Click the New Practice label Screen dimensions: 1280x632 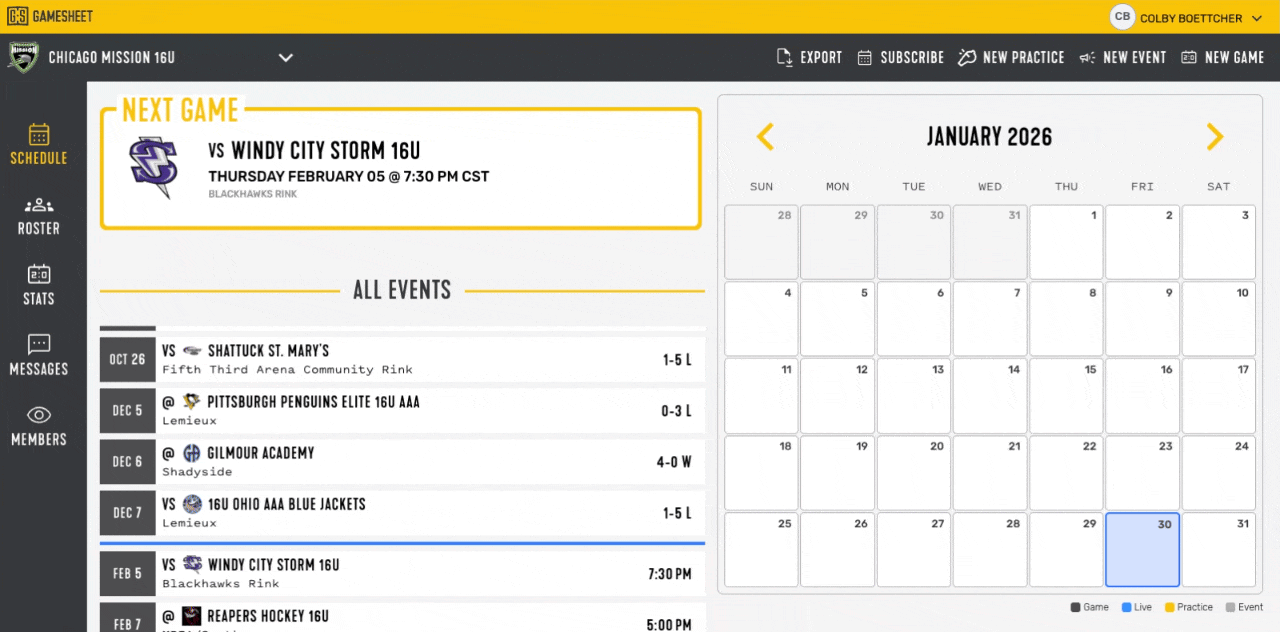[1024, 58]
